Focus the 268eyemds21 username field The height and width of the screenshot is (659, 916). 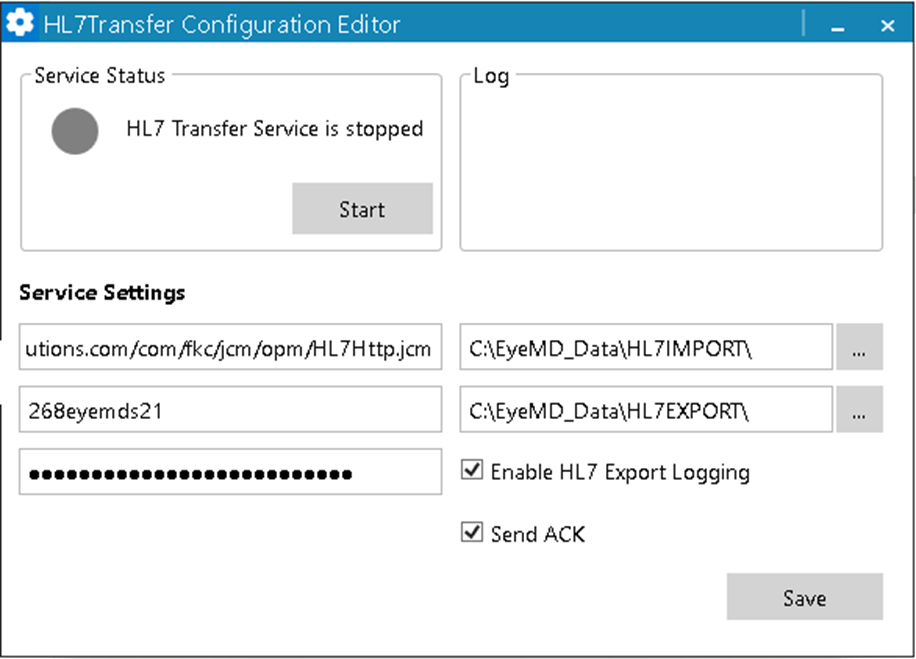click(x=230, y=410)
